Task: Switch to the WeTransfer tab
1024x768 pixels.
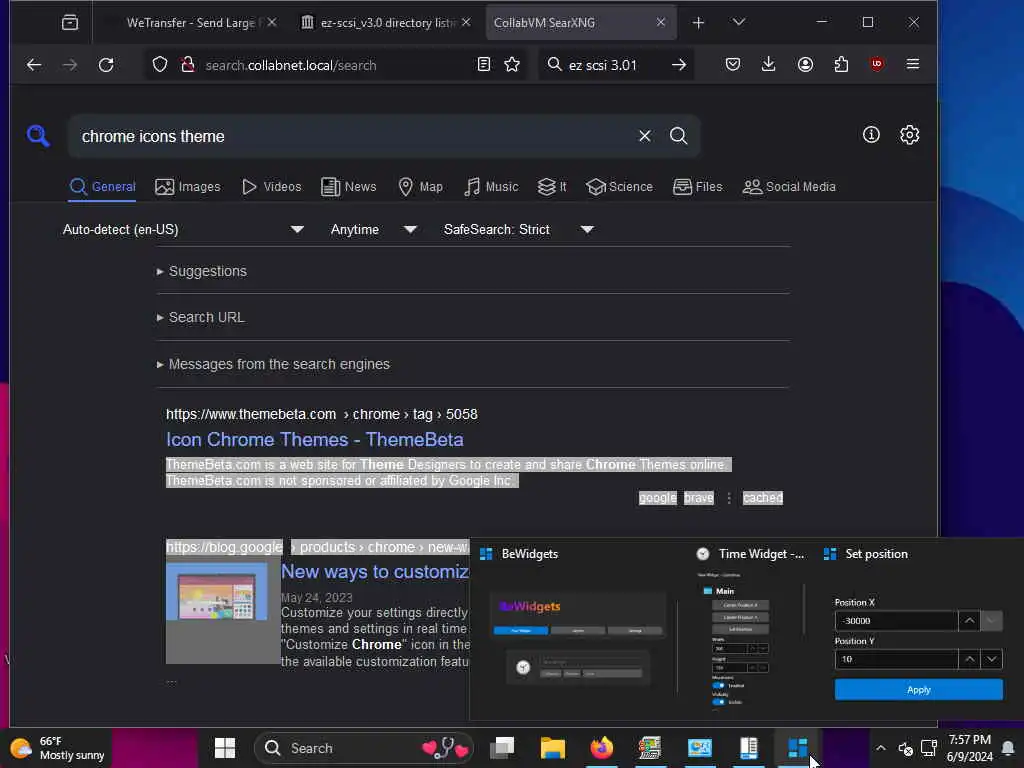Action: coord(191,23)
